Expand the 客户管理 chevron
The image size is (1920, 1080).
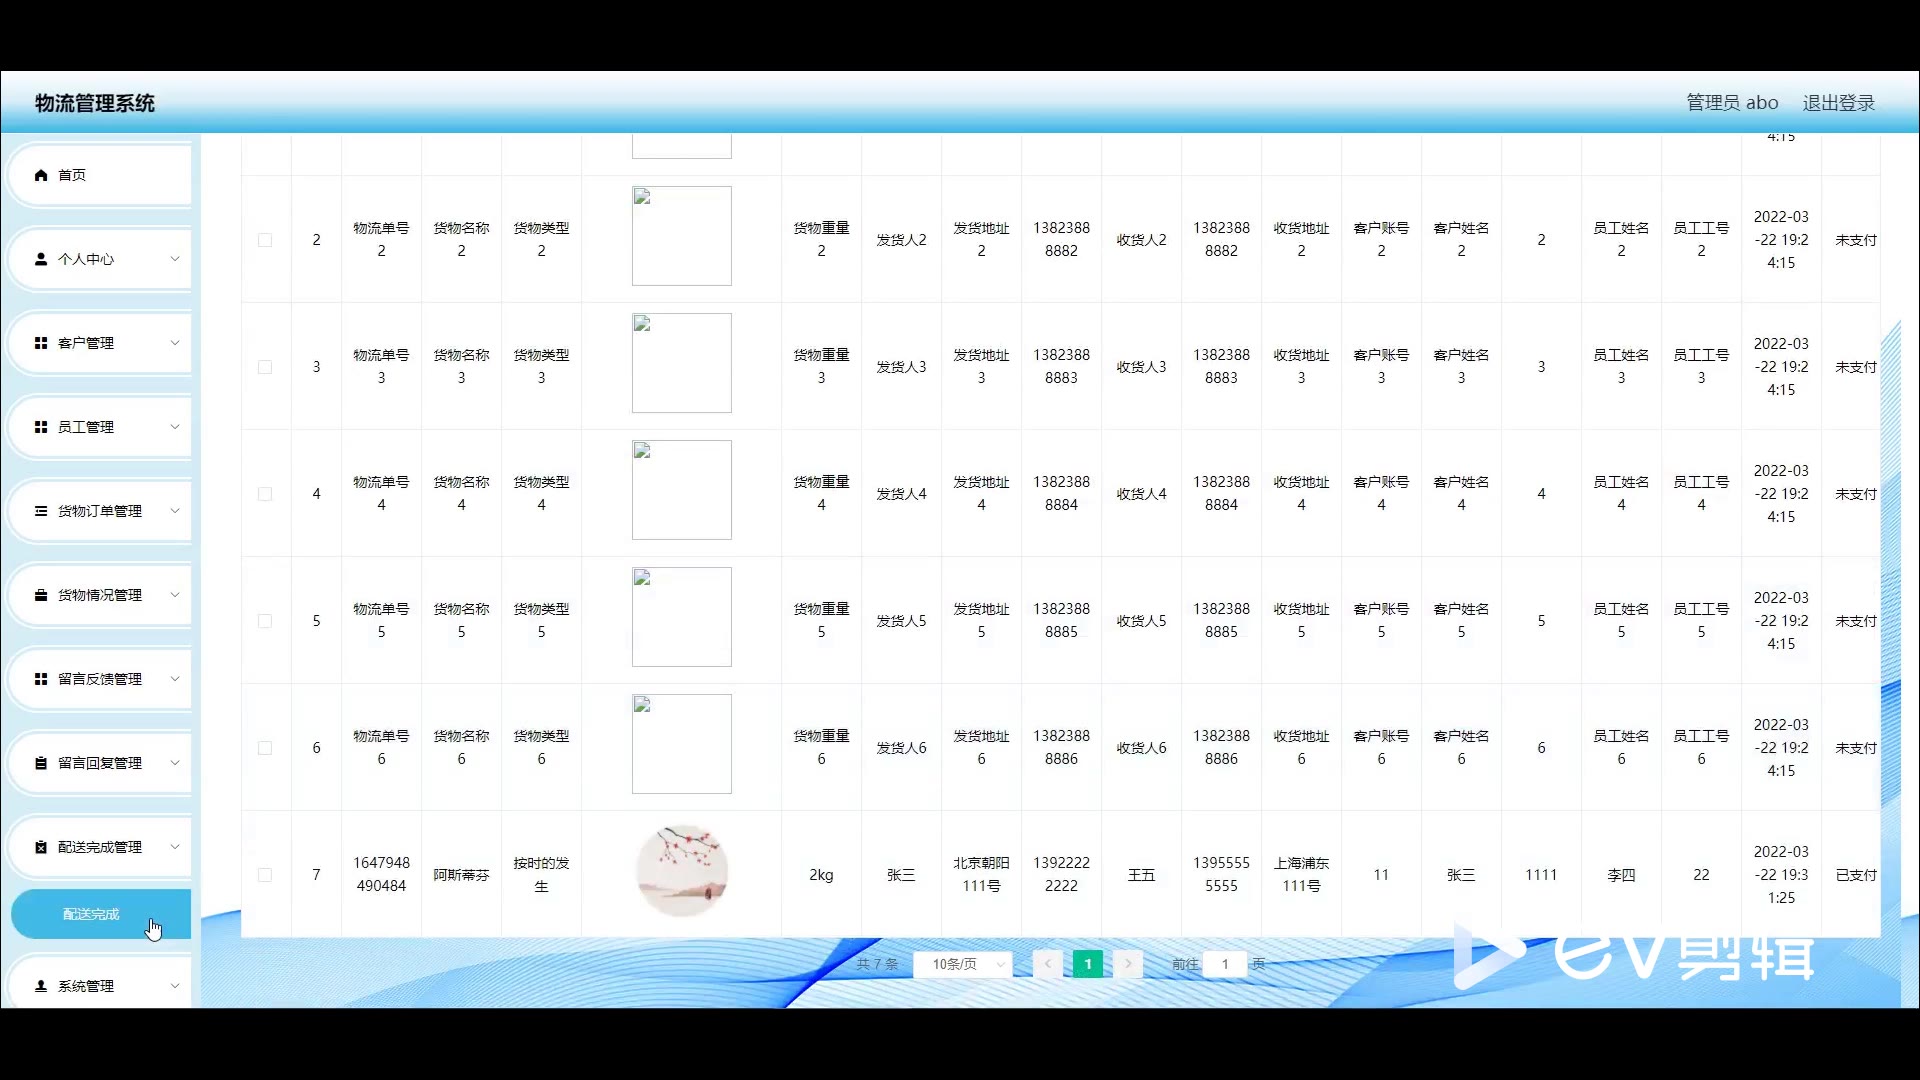click(x=175, y=343)
